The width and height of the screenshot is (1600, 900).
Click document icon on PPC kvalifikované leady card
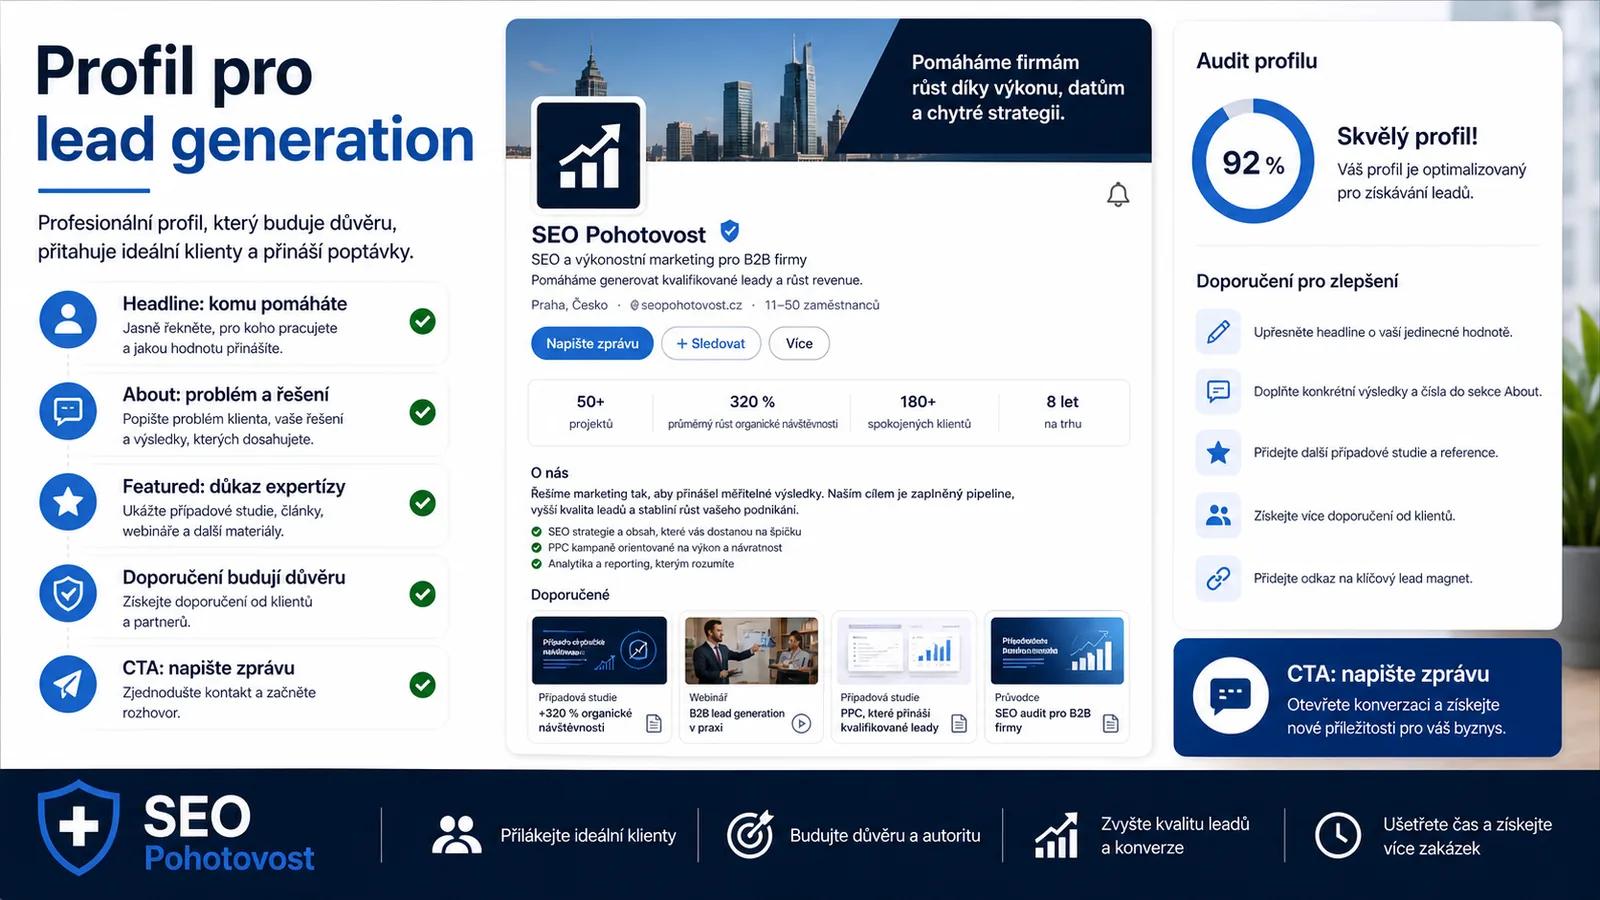pyautogui.click(x=959, y=723)
